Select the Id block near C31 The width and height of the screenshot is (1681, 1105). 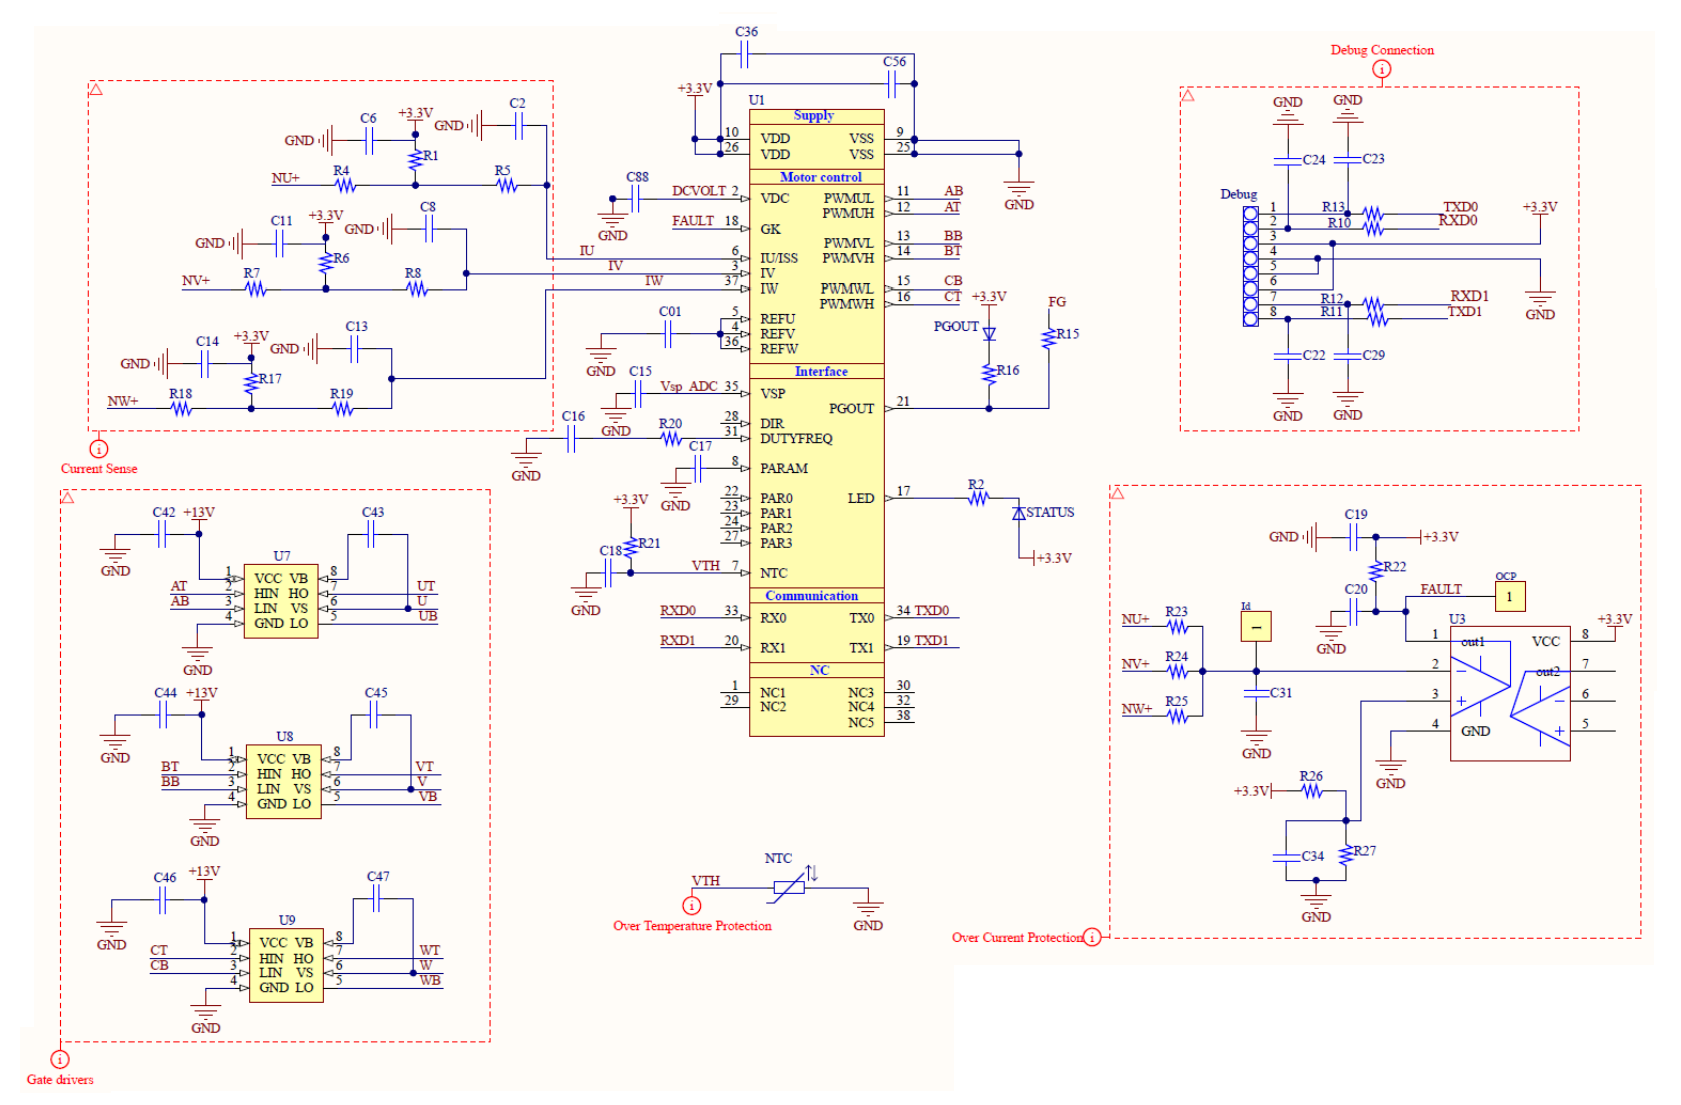pos(1256,627)
